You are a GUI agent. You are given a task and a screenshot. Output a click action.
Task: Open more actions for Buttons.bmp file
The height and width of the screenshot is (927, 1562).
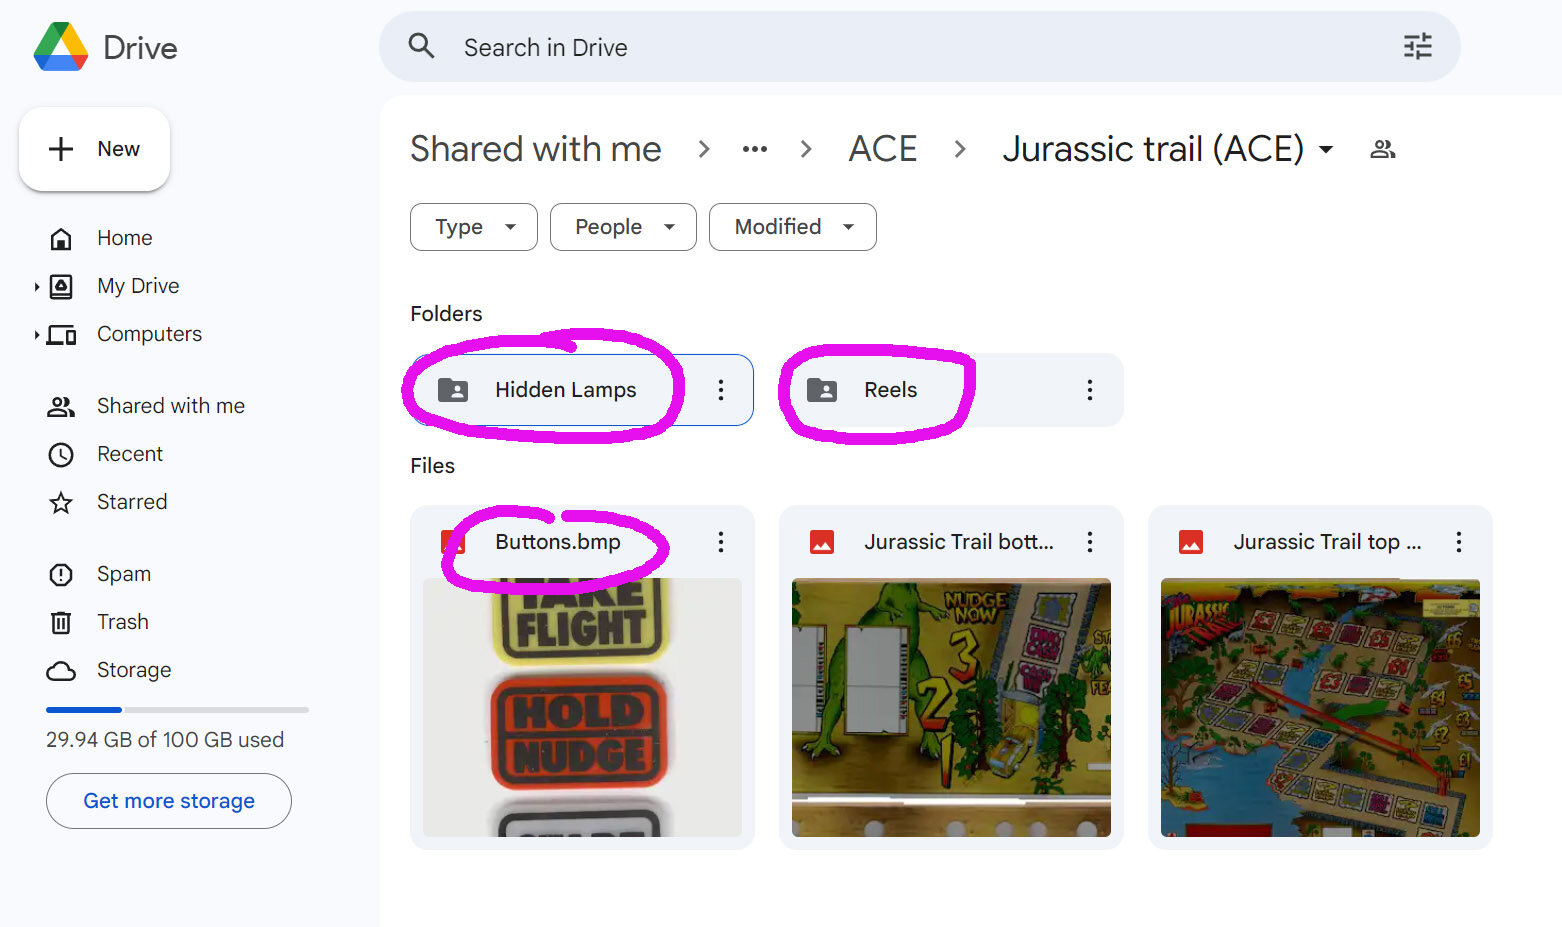pos(720,542)
